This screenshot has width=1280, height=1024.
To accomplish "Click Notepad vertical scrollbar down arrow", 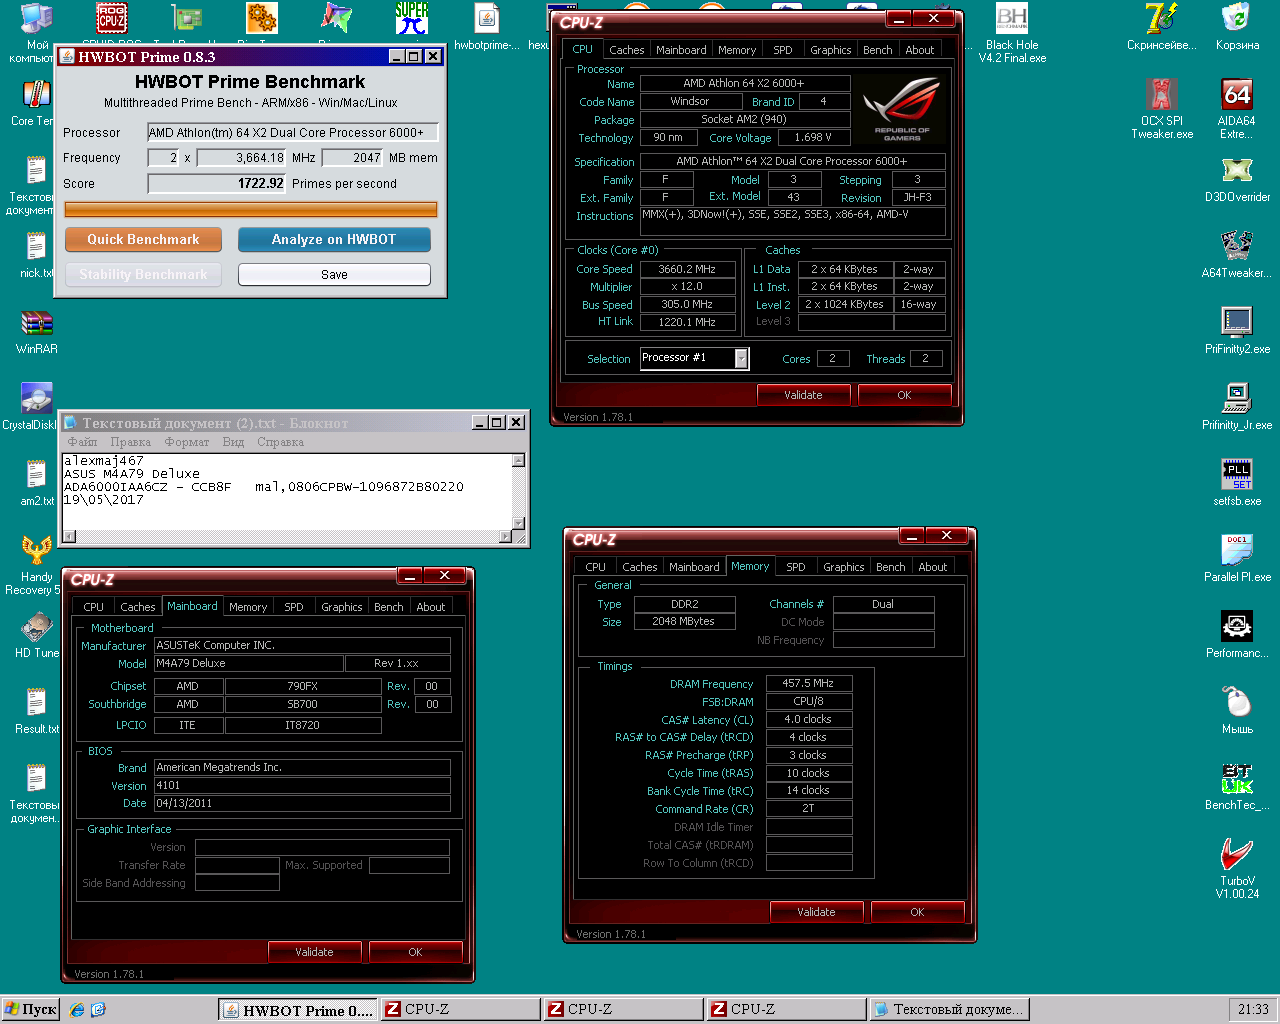I will coord(518,523).
